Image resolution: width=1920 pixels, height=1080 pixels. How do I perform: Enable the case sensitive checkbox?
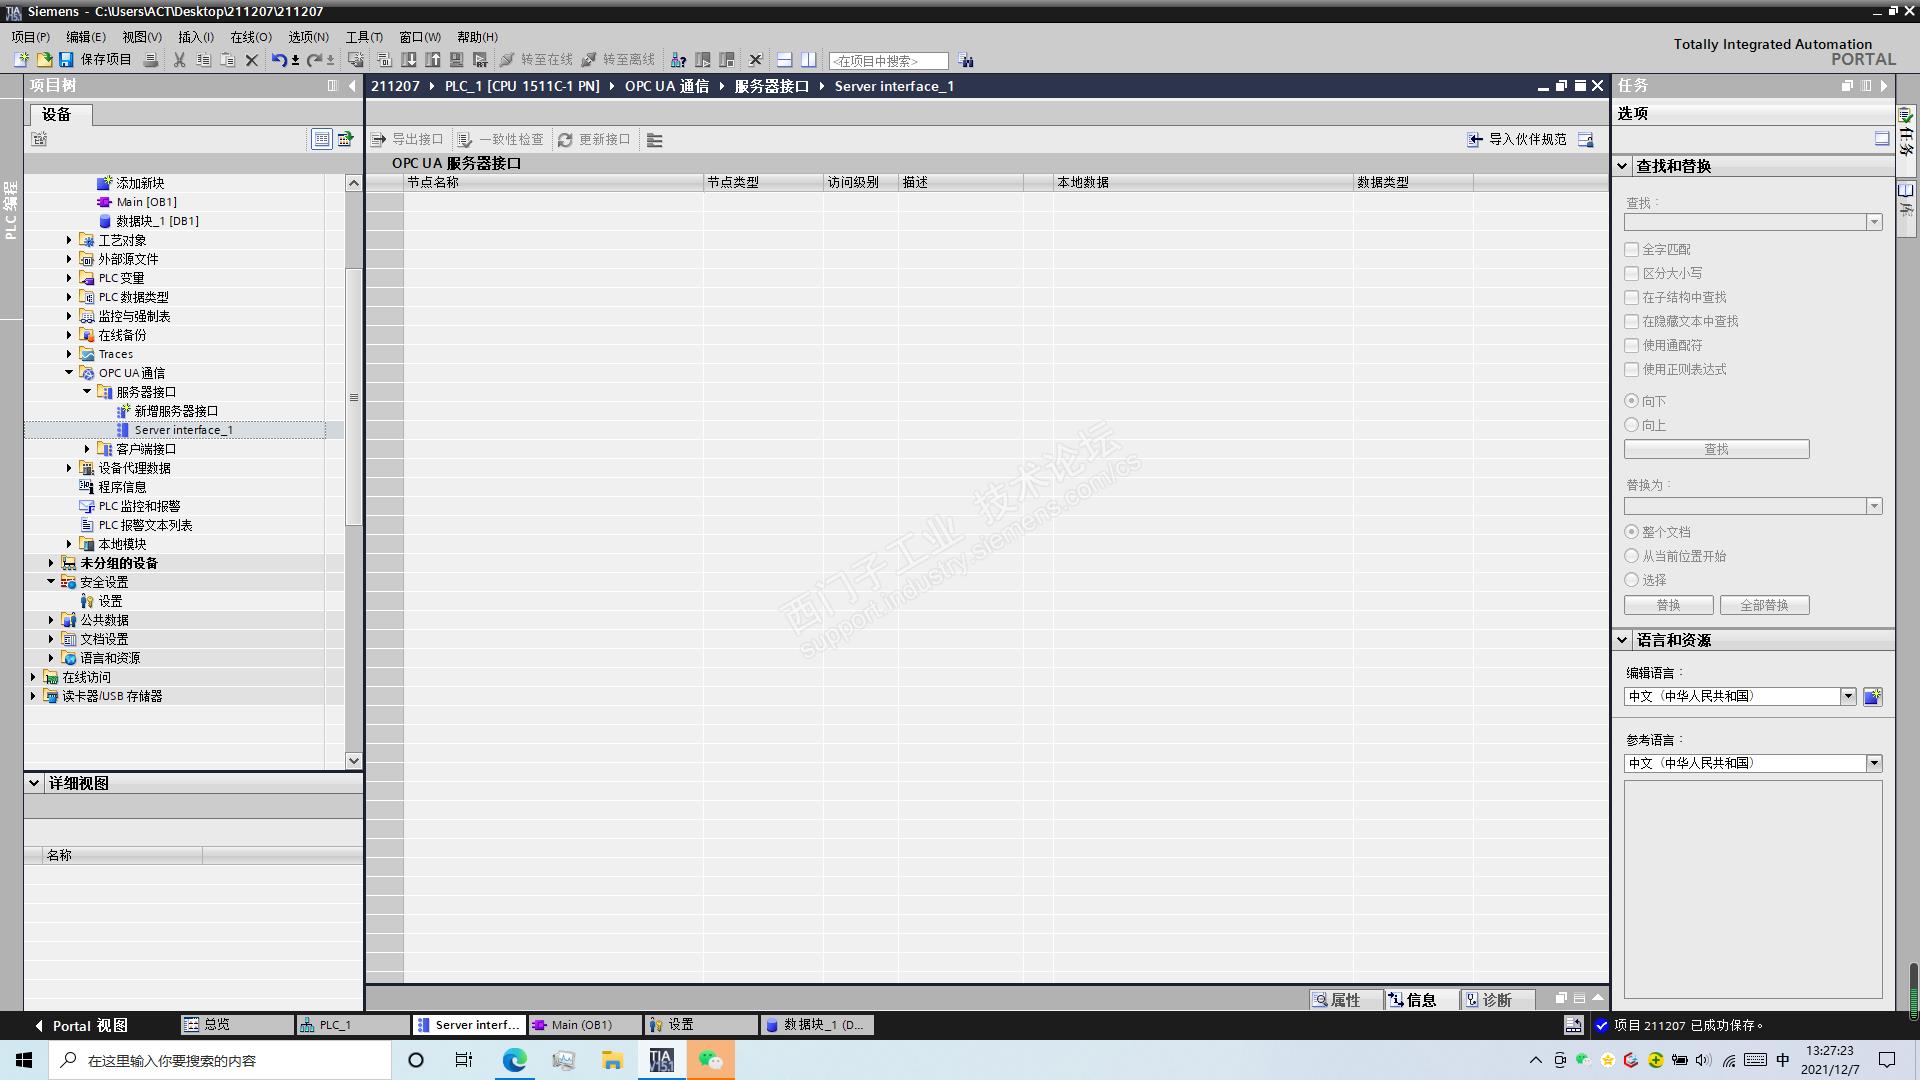(1632, 274)
